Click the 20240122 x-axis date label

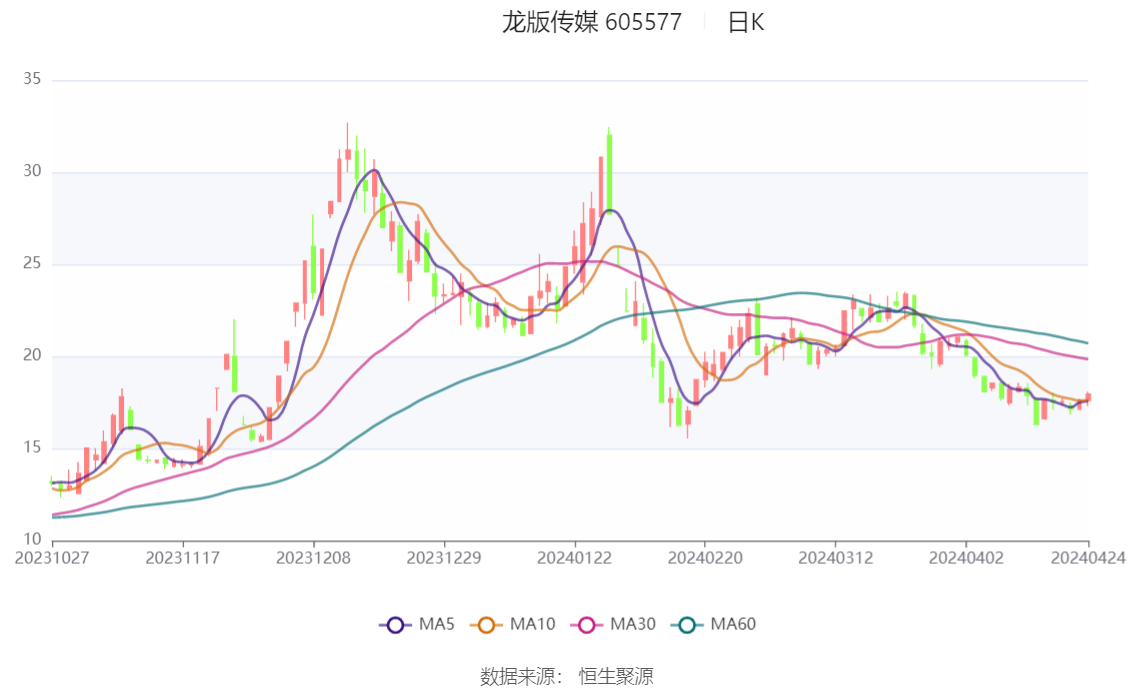click(574, 558)
